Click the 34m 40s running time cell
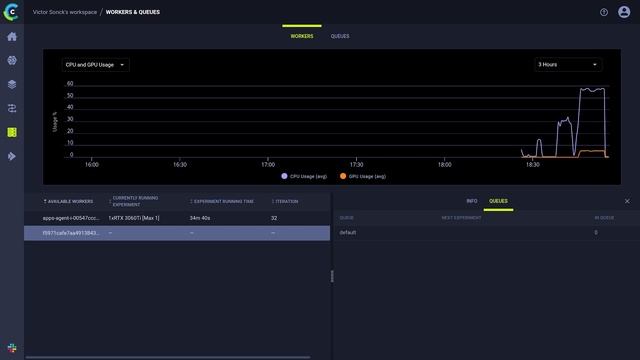 pos(200,218)
